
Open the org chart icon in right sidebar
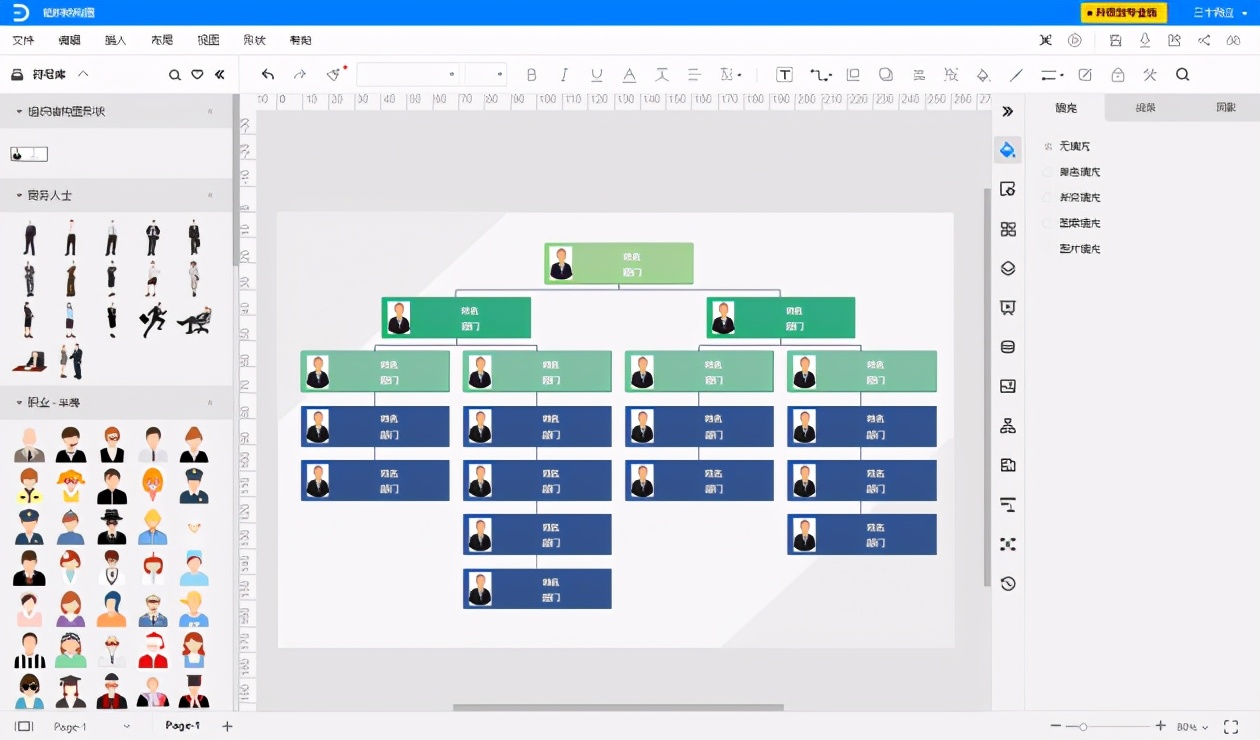(1008, 426)
